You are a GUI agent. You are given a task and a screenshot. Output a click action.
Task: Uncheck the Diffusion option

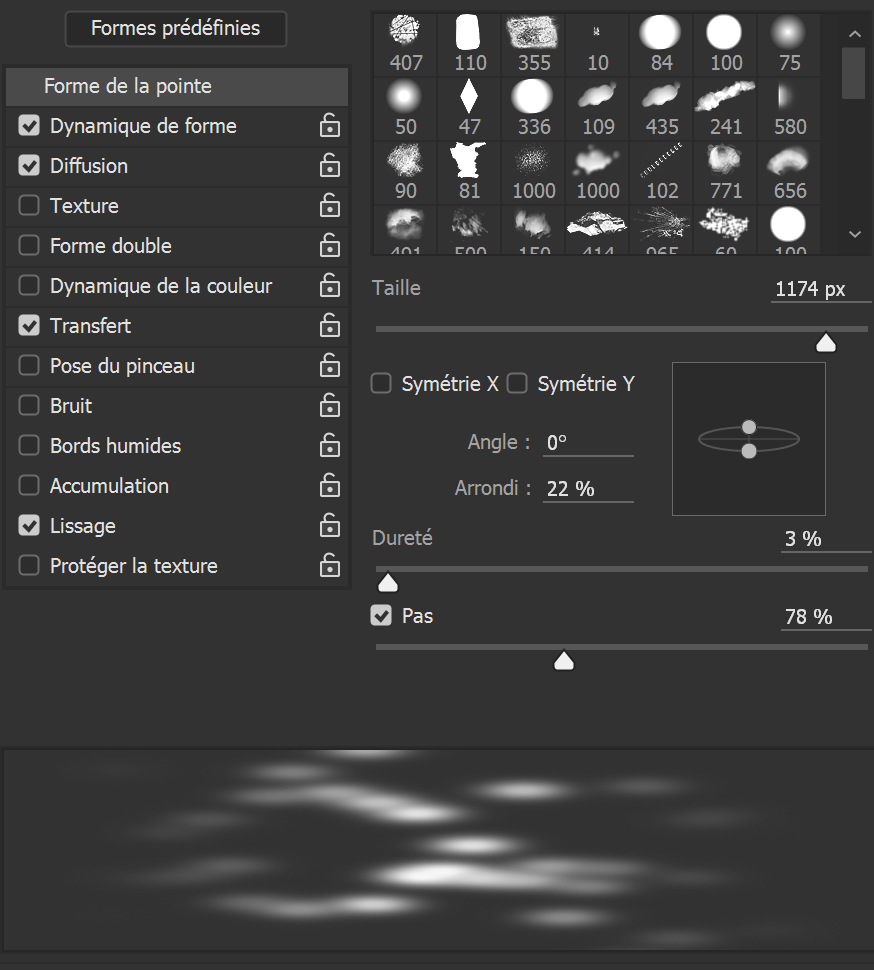pyautogui.click(x=30, y=166)
